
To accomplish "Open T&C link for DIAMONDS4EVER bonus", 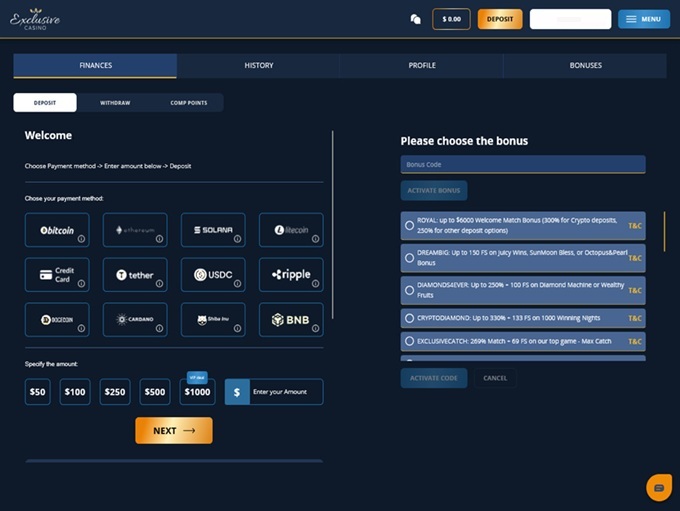I will tap(634, 290).
